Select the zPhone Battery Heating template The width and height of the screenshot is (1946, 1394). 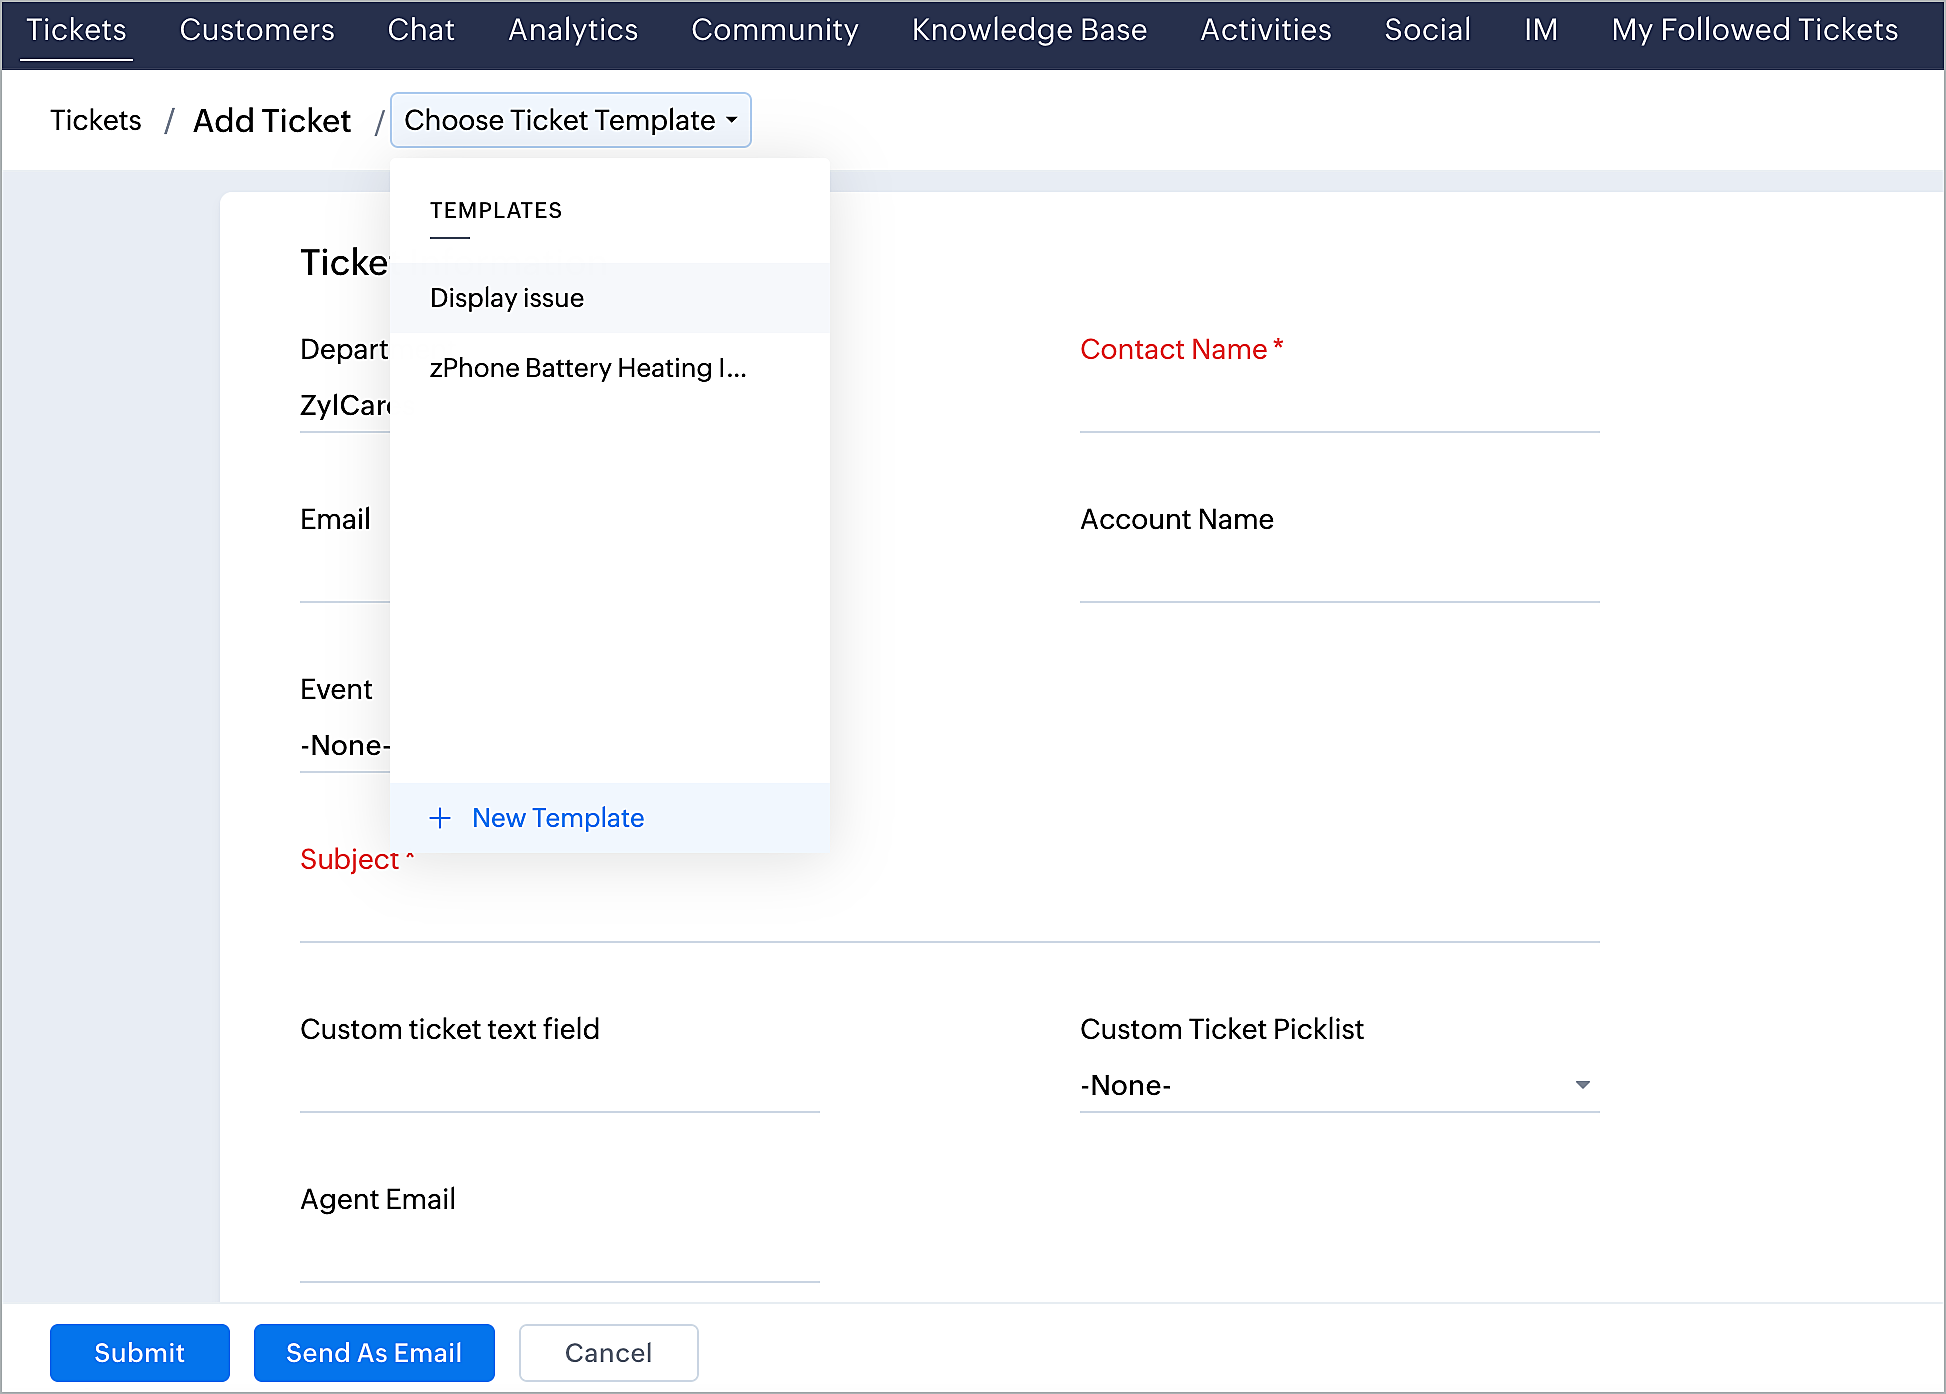point(588,368)
